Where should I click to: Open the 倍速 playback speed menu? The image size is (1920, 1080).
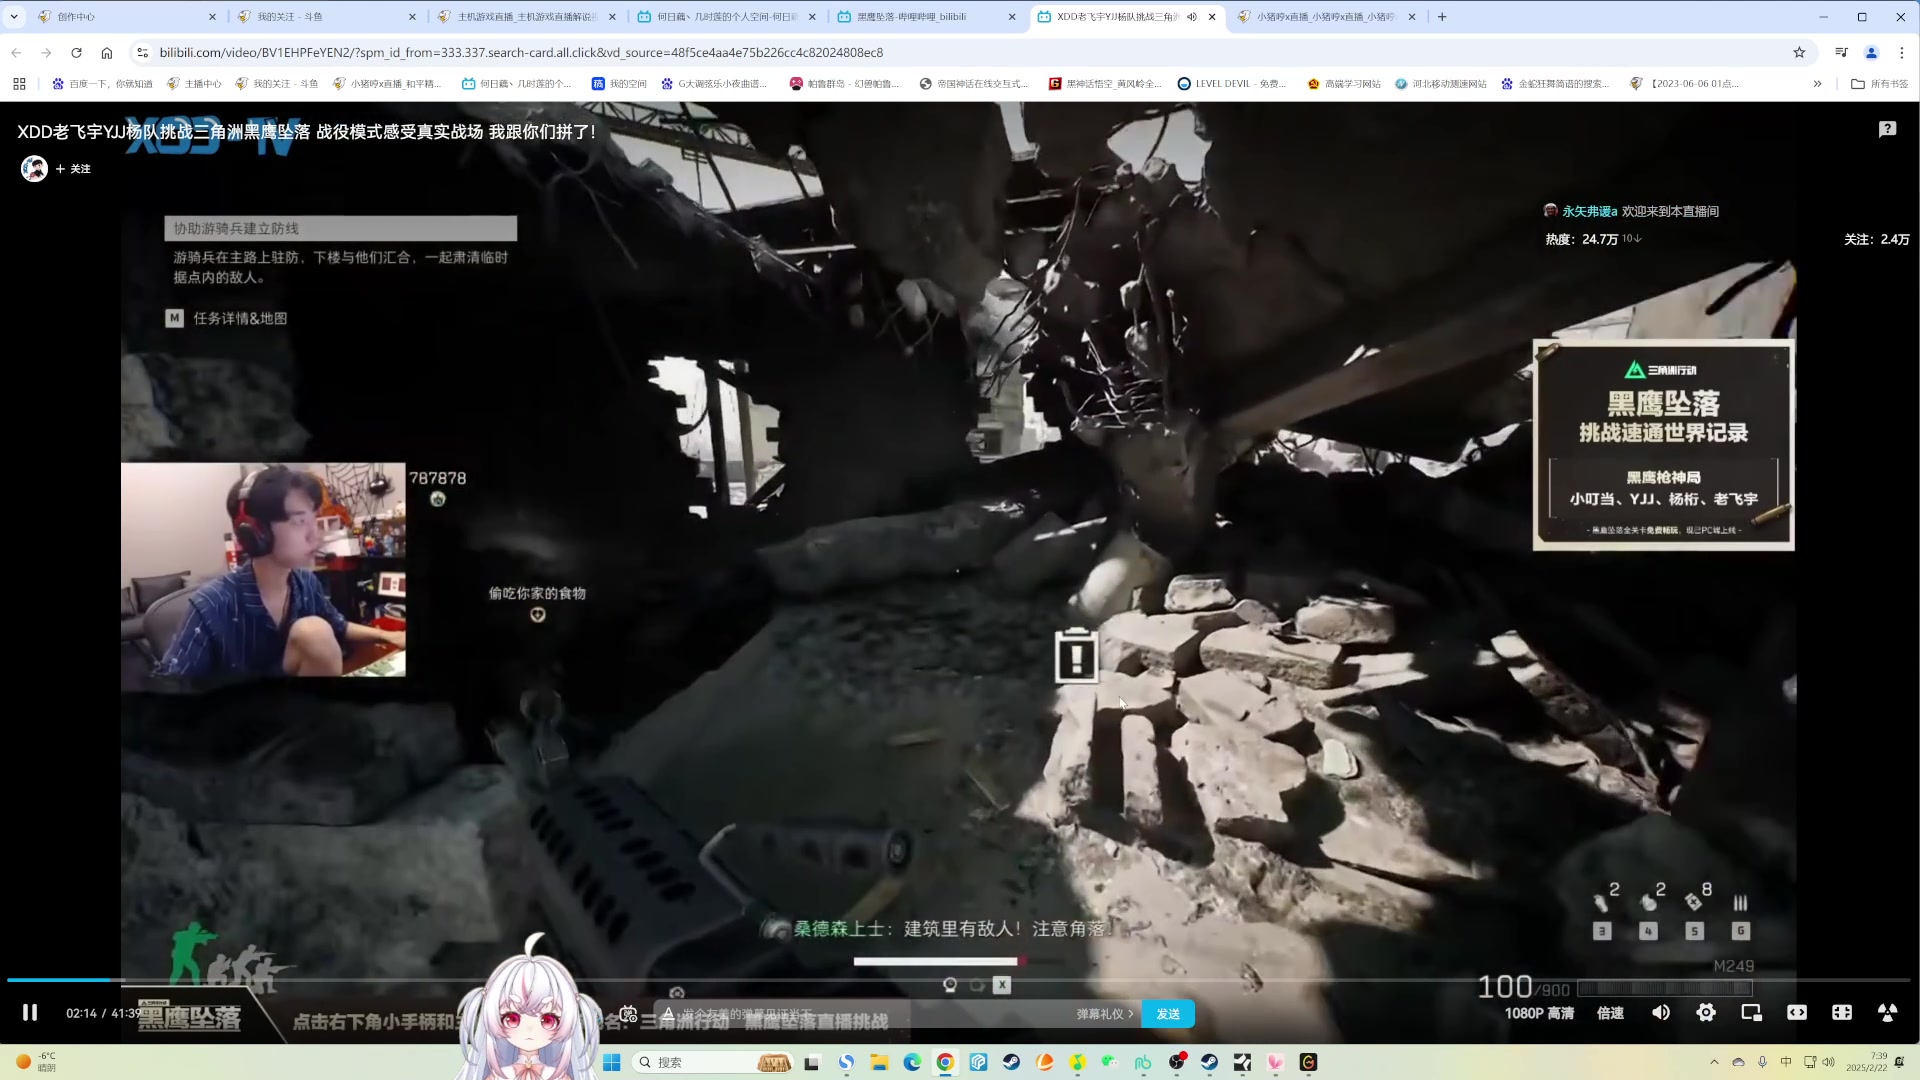click(1610, 1013)
